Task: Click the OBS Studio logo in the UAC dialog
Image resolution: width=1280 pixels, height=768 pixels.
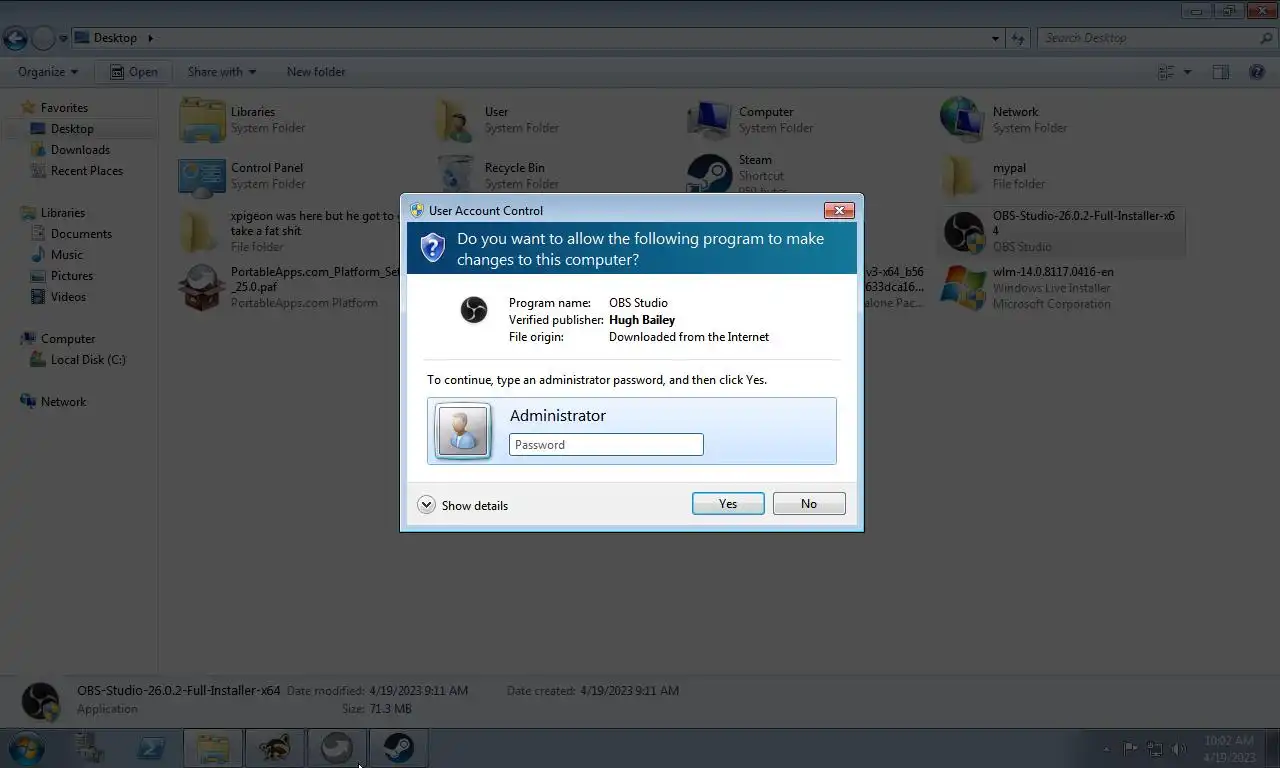Action: [474, 310]
